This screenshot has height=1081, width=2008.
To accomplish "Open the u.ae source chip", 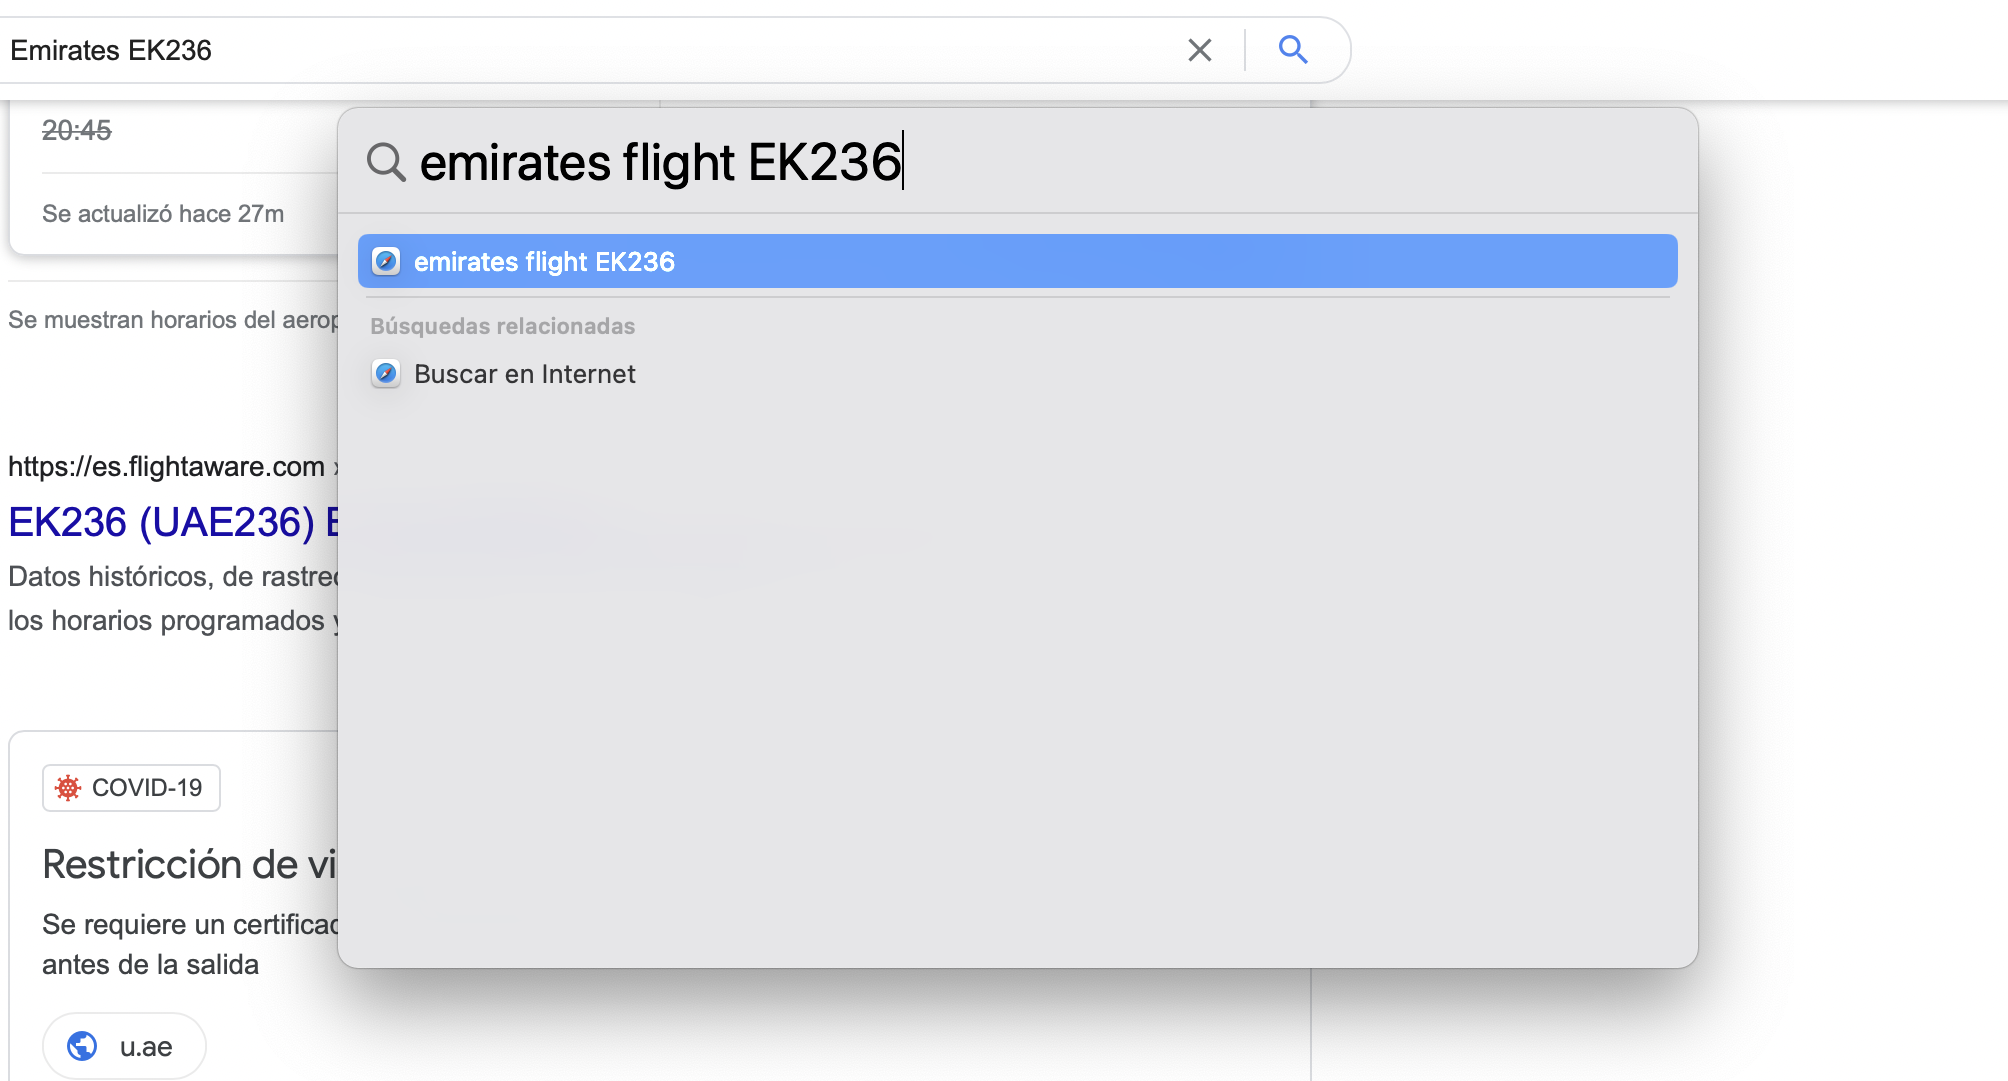I will click(125, 1046).
